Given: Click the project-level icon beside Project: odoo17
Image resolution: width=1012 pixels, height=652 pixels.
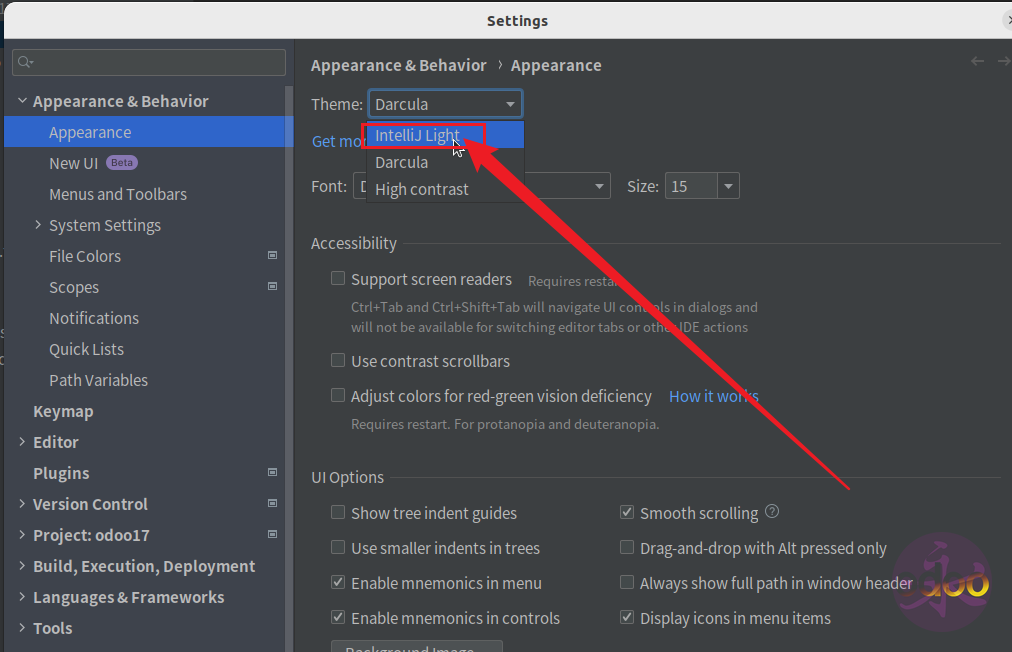Looking at the screenshot, I should (x=272, y=535).
